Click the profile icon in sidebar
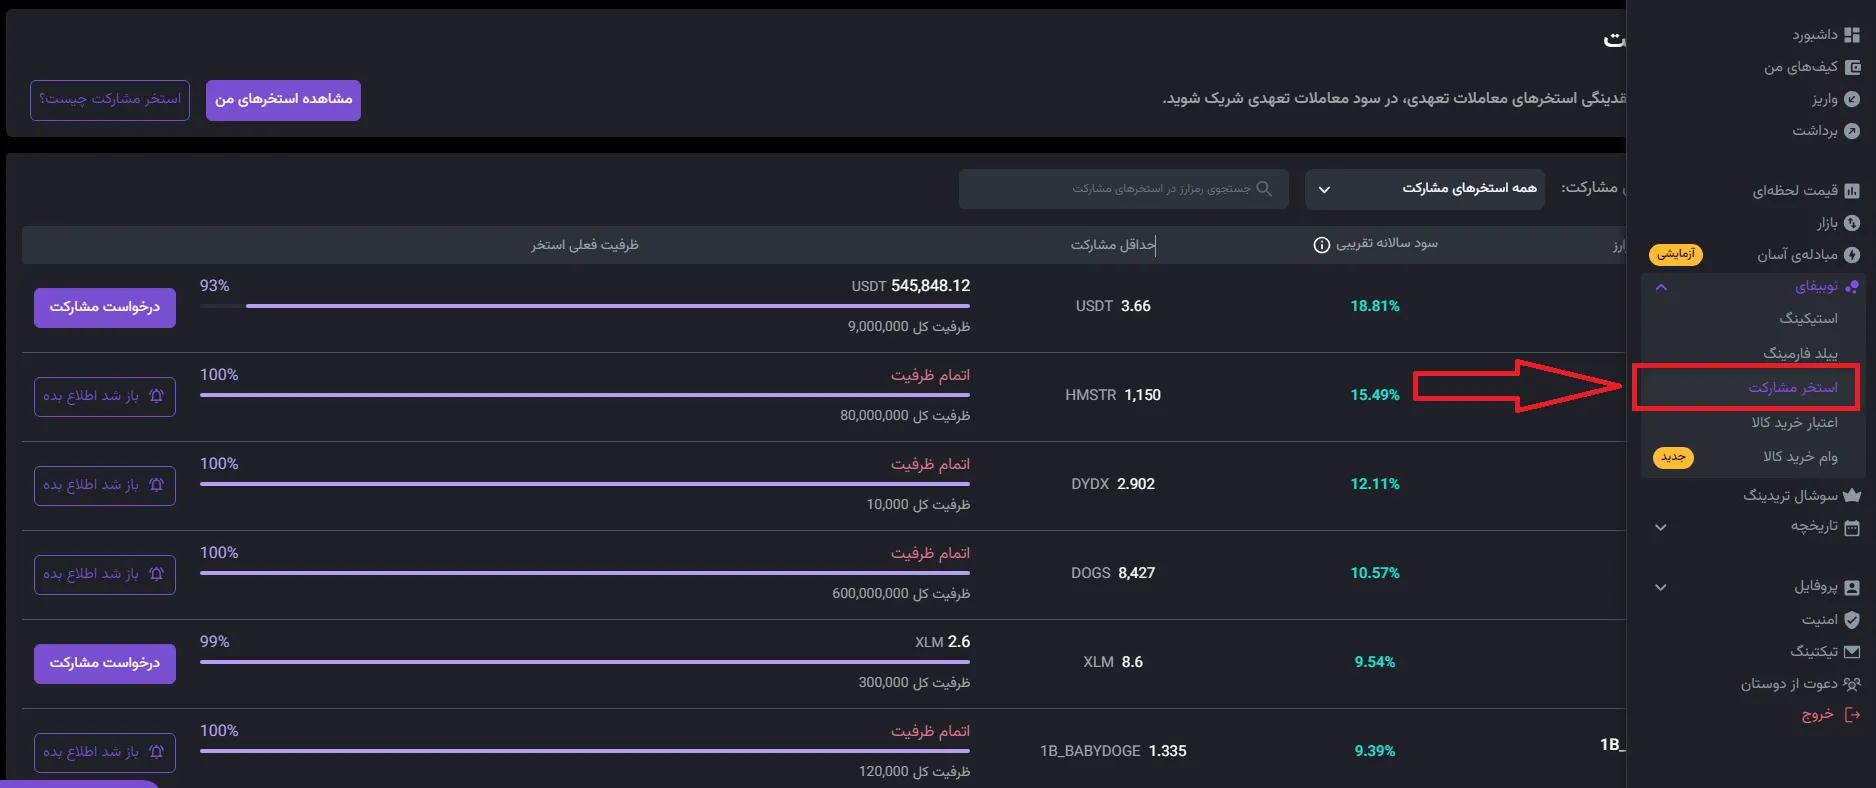This screenshot has height=788, width=1876. [x=1852, y=588]
